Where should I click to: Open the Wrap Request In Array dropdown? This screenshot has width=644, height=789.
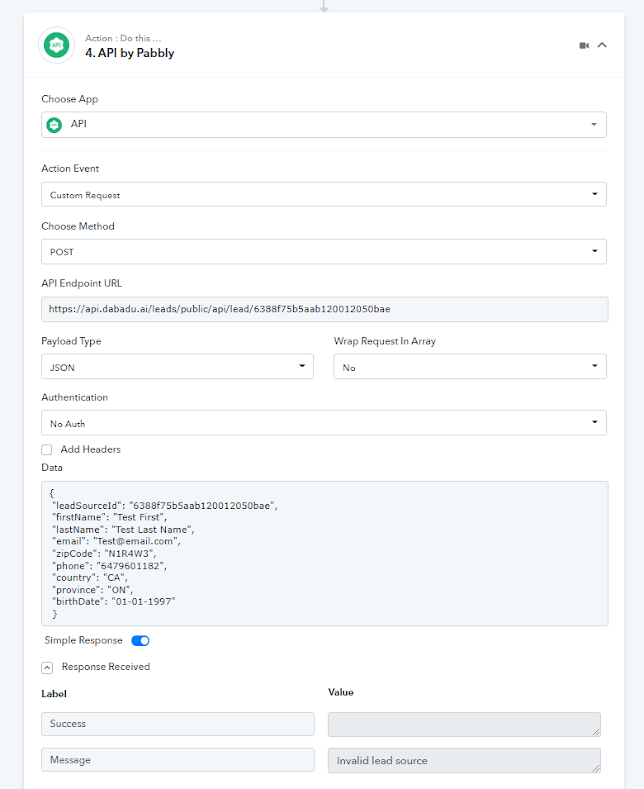coord(470,366)
